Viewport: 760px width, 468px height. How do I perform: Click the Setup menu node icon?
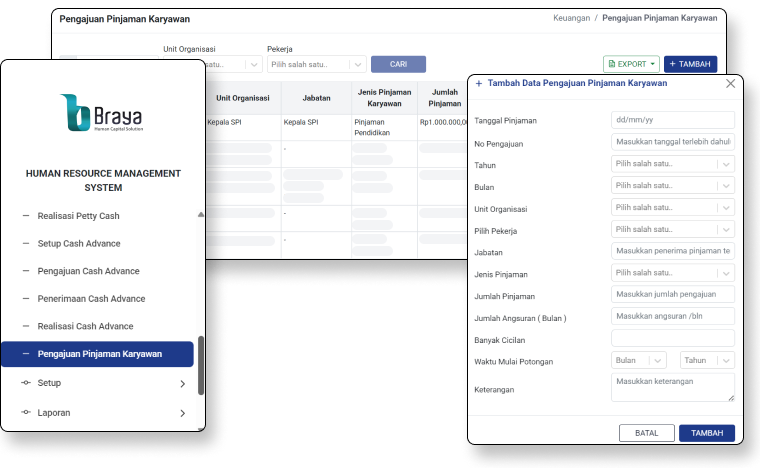point(26,383)
